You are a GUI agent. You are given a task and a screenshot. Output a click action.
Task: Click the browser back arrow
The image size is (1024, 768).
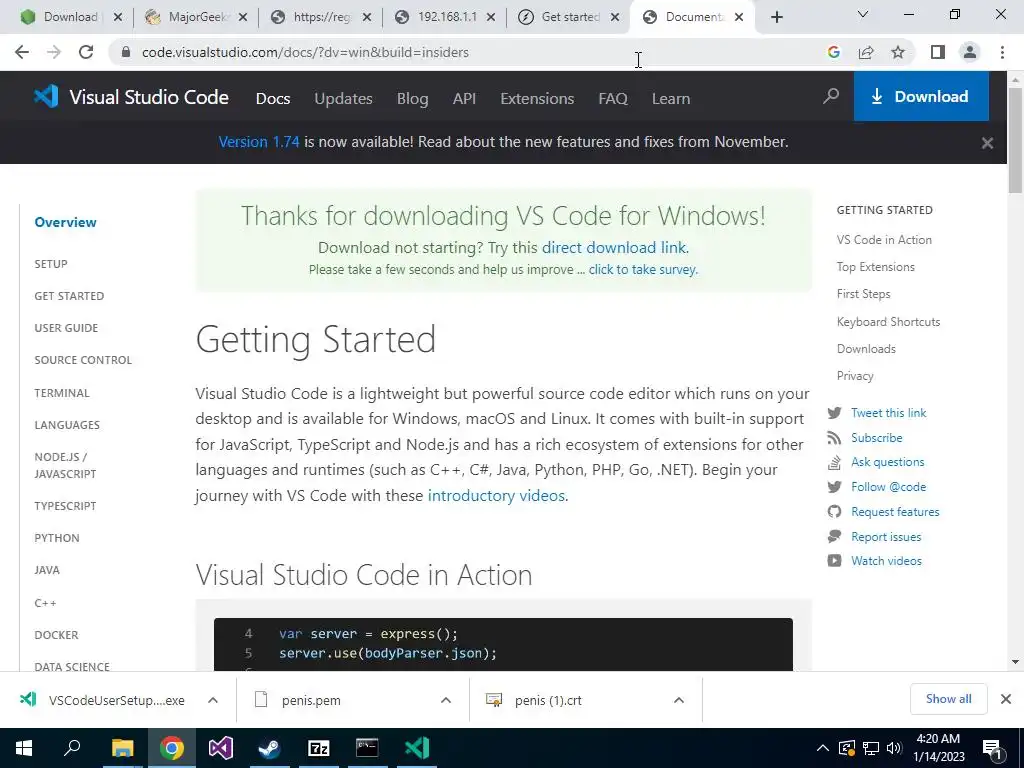click(x=22, y=52)
